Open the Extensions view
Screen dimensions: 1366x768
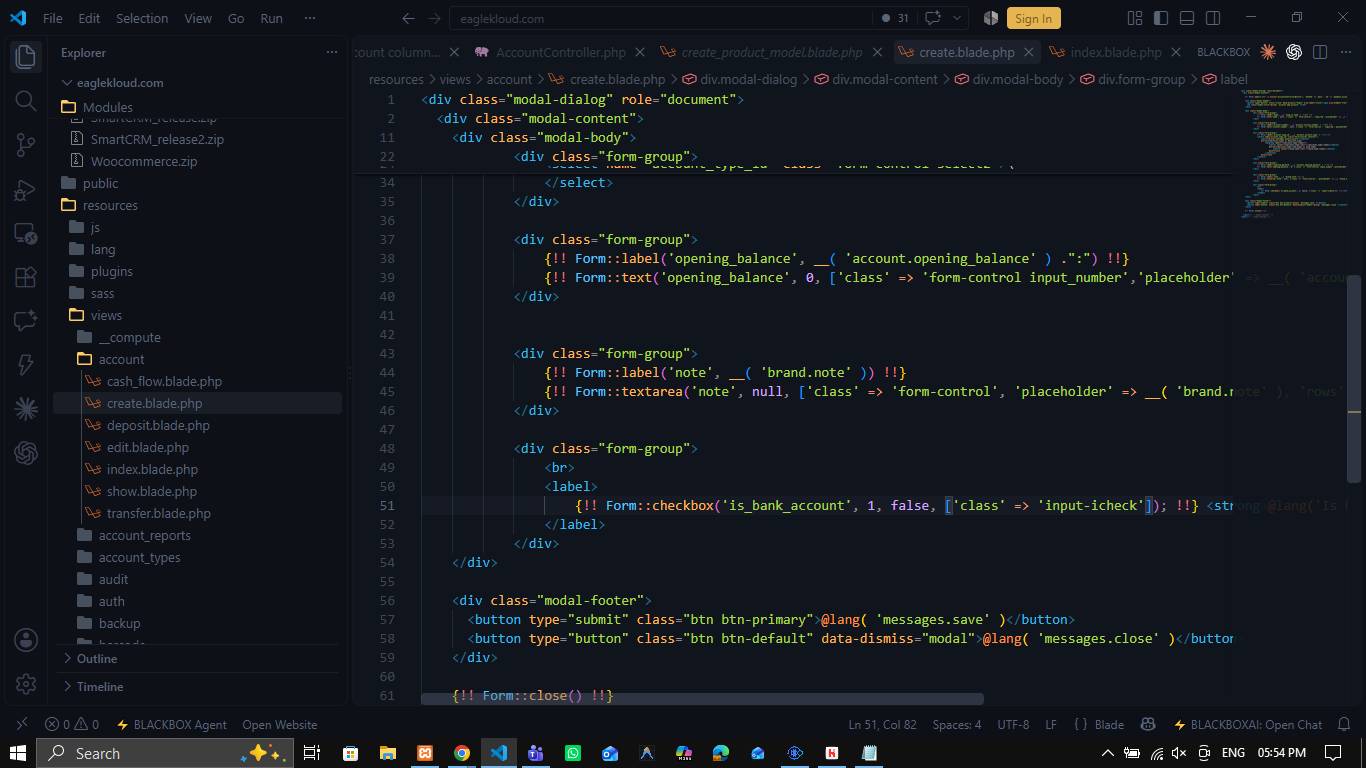(26, 277)
